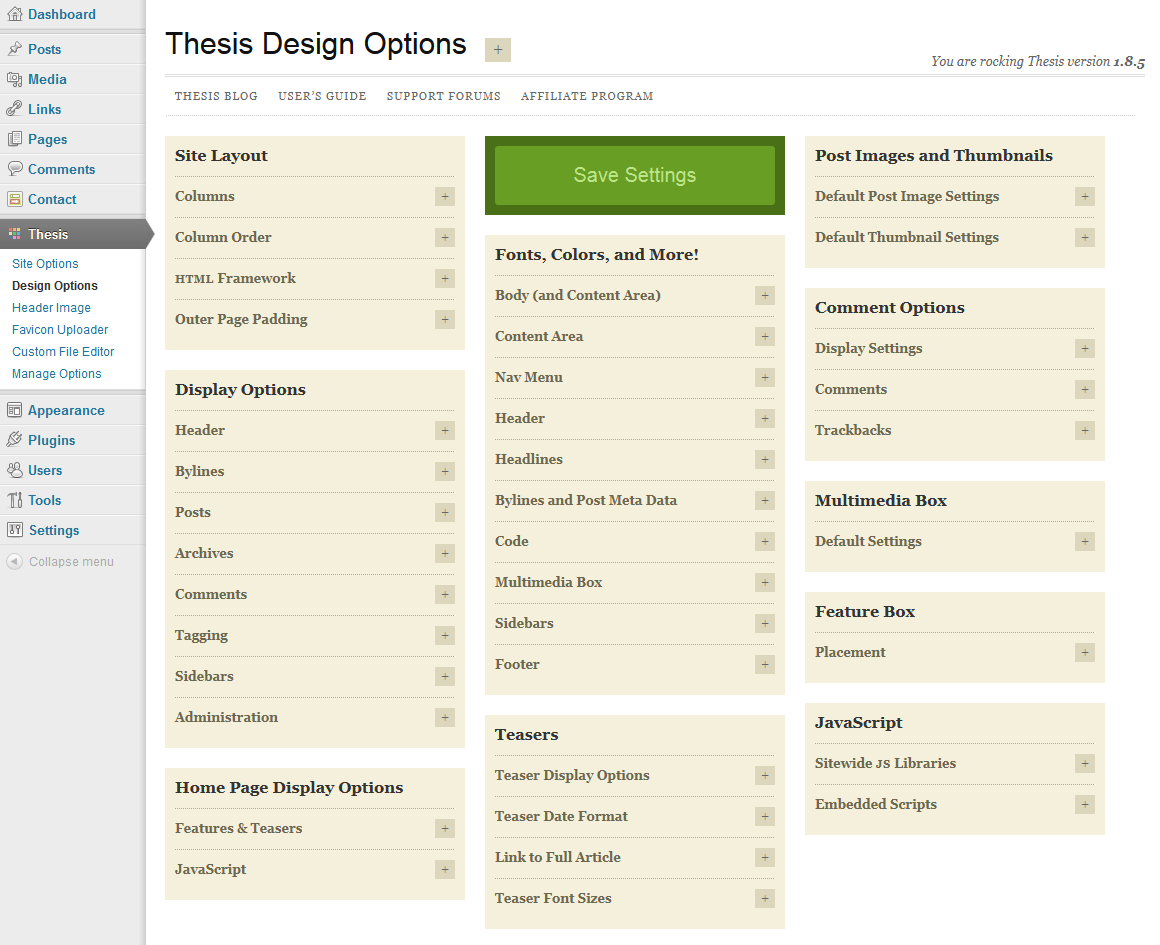Click Link to Full Article label

tap(558, 857)
